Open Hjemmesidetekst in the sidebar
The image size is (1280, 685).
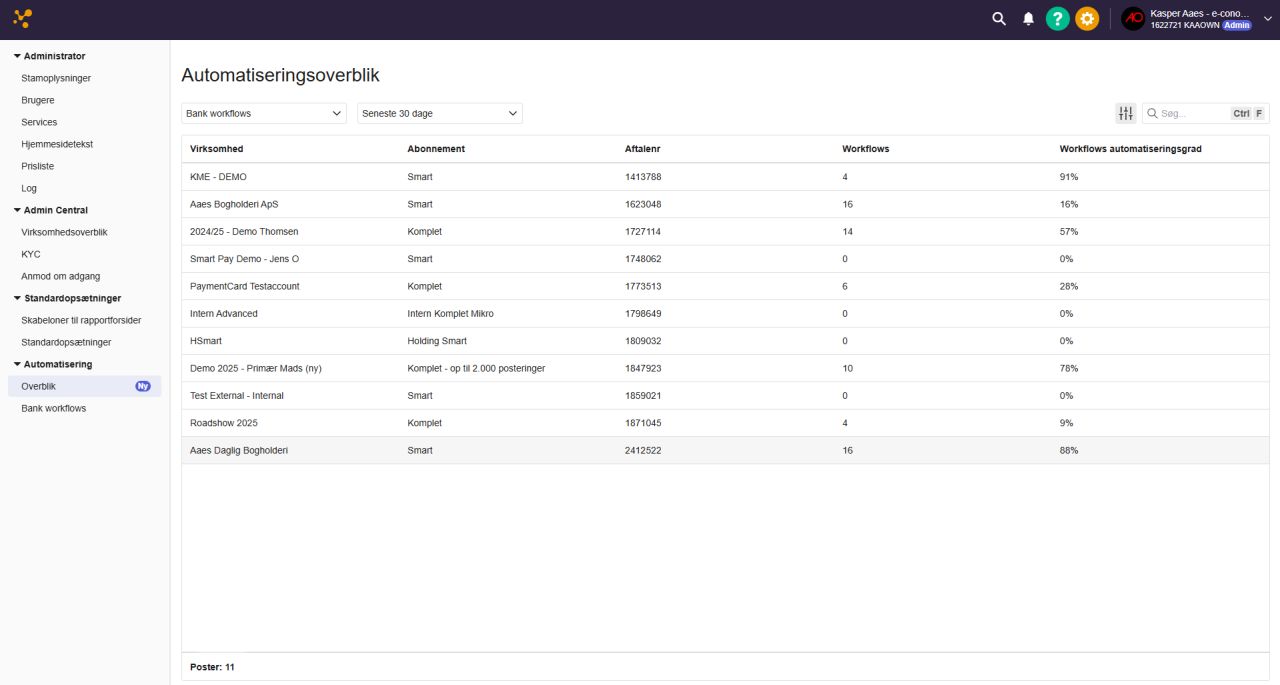tap(57, 144)
